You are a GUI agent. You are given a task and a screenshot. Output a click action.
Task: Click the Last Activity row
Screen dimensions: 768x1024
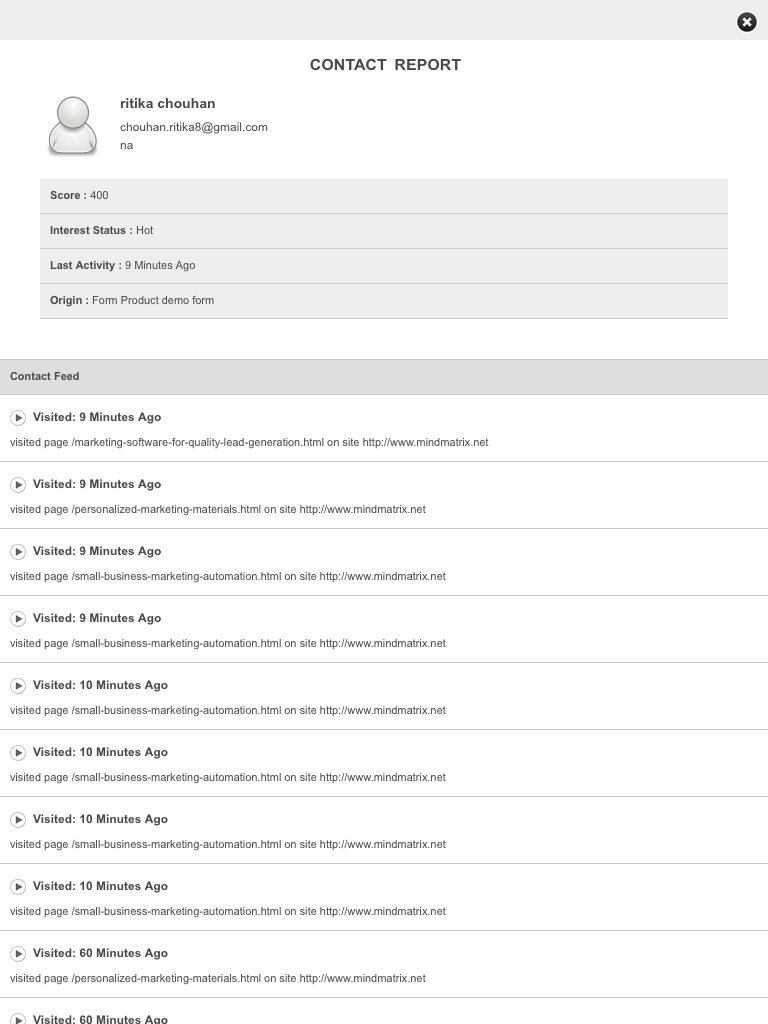click(384, 266)
